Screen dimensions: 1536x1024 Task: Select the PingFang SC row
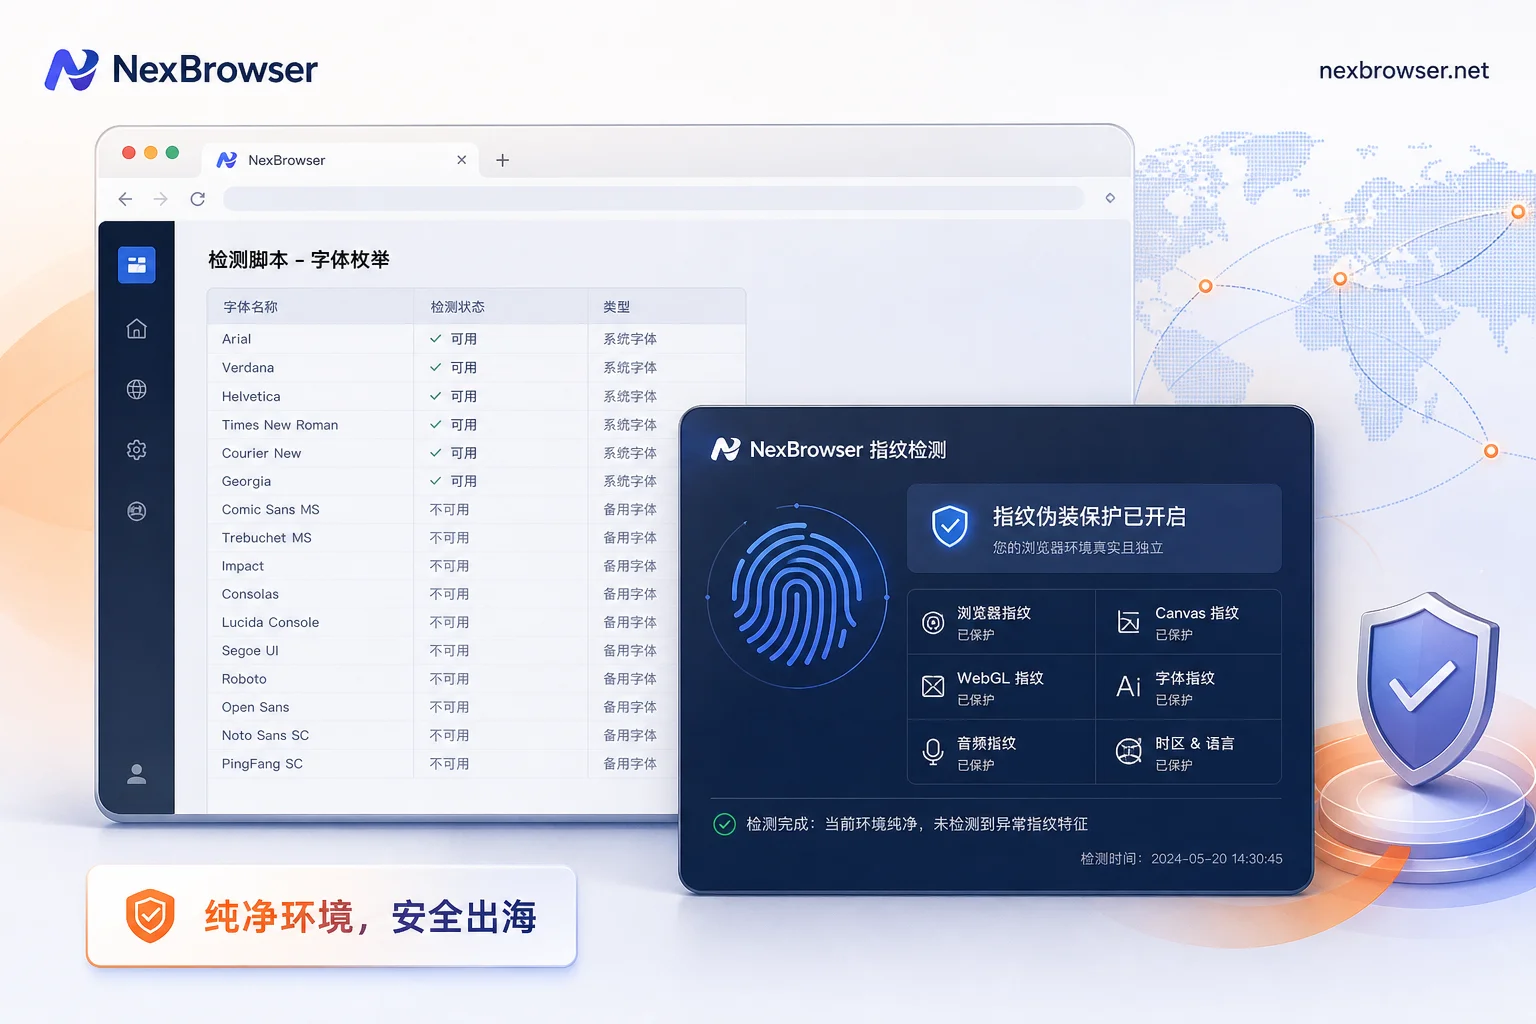point(444,764)
